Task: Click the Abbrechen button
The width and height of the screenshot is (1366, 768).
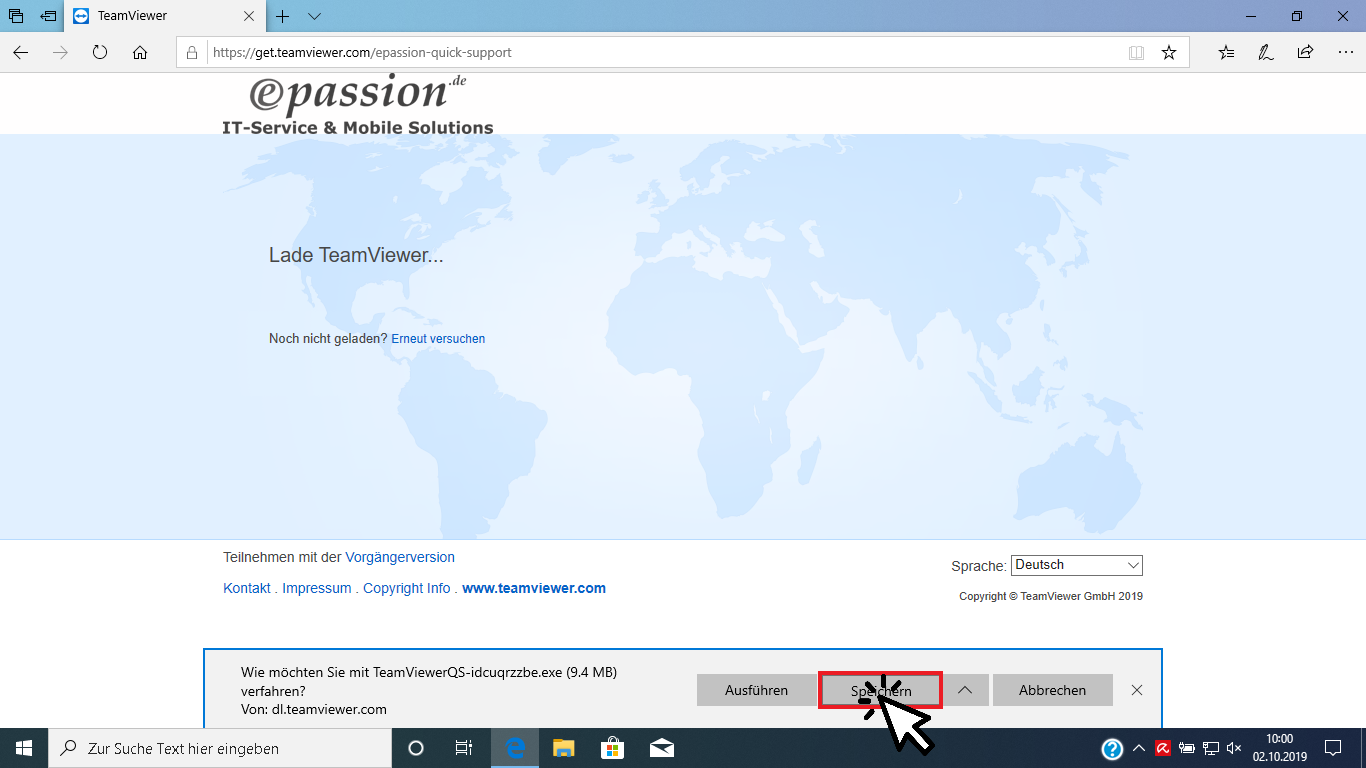Action: coord(1052,690)
